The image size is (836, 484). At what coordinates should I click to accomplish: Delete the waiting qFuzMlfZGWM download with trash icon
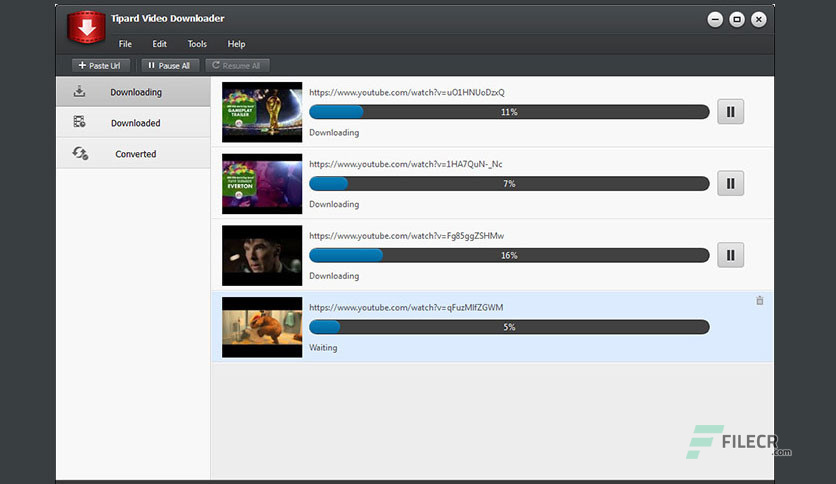coord(760,300)
